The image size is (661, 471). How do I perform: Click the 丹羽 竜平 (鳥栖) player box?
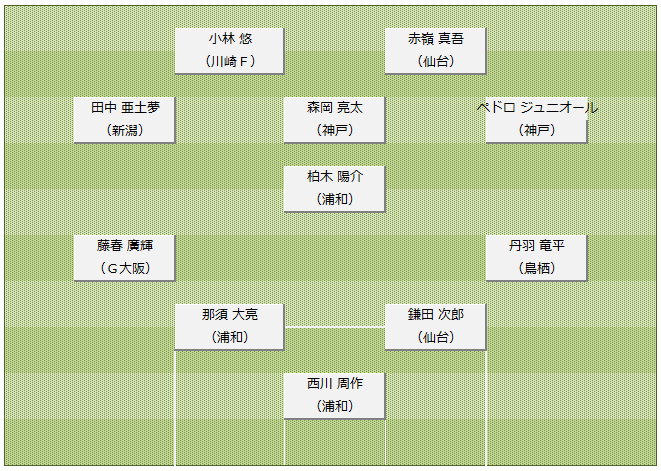pos(536,258)
